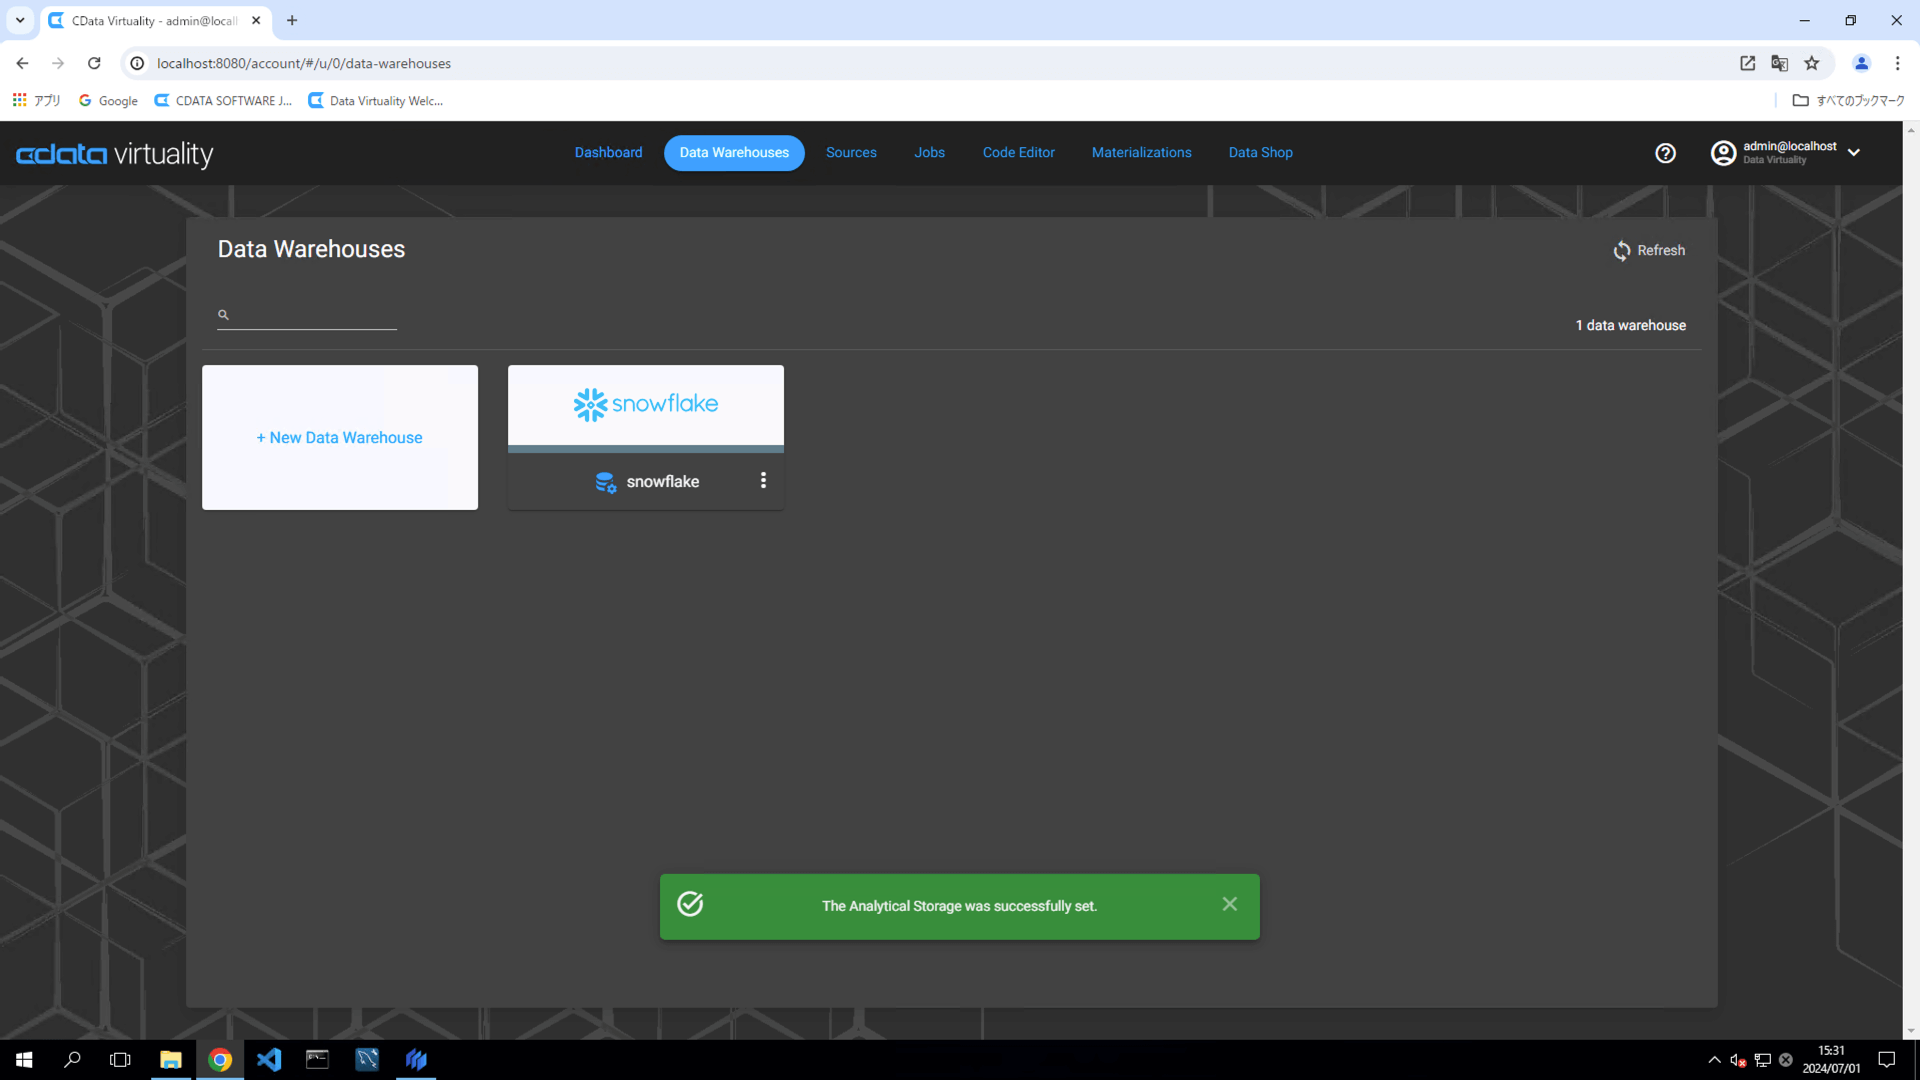Screen dimensions: 1920x1080
Task: Open the tab search dropdown arrow
Action: [20, 20]
